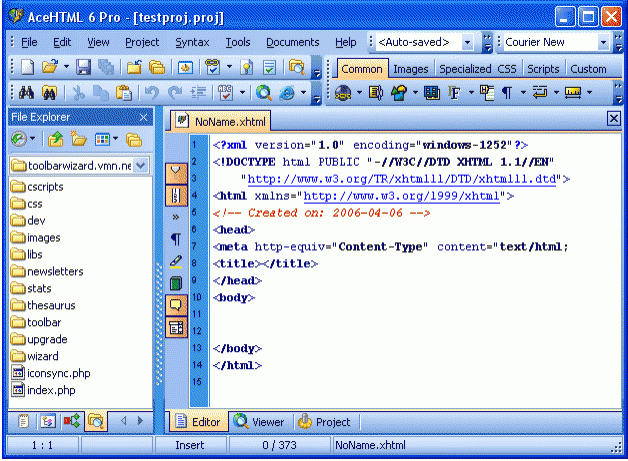Click the Find in Files folder-binoculars icon
This screenshot has height=461, width=628.
[49, 93]
